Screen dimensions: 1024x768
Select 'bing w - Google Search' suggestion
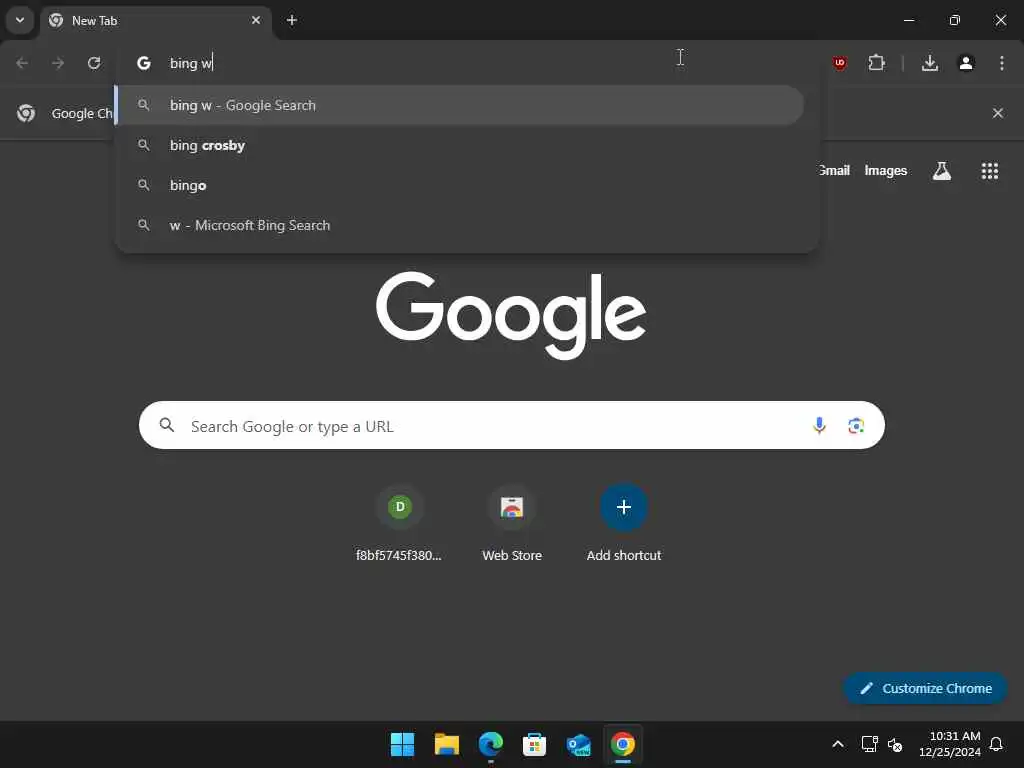click(460, 105)
